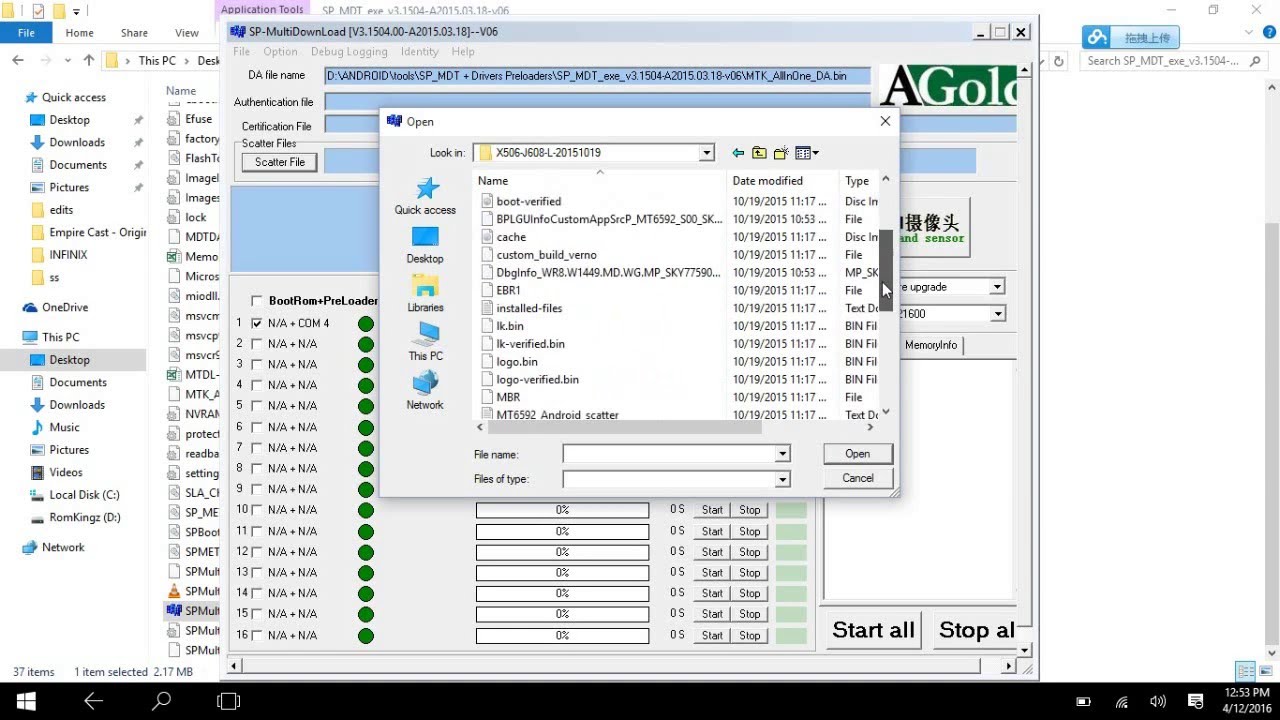Open Option menu
1280x720 pixels.
tap(280, 52)
